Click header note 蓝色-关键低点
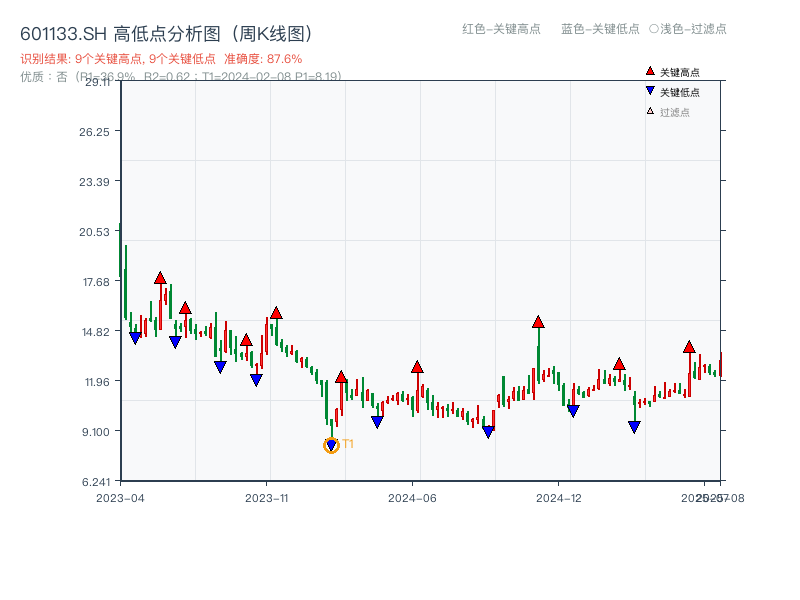The image size is (800, 600). click(600, 29)
